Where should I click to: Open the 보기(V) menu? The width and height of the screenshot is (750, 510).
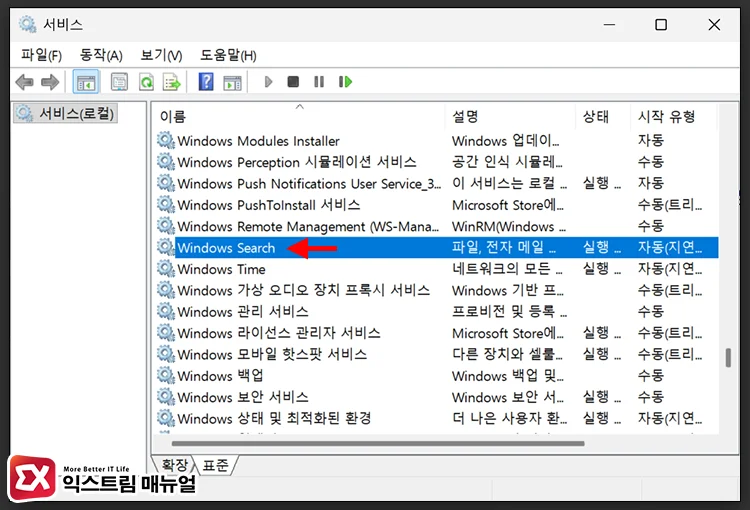(x=161, y=55)
